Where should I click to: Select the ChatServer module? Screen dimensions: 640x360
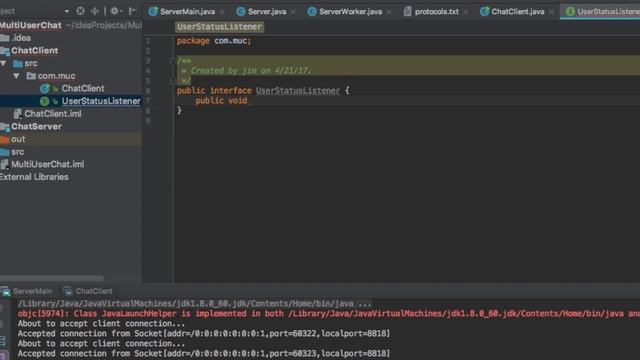click(36, 127)
